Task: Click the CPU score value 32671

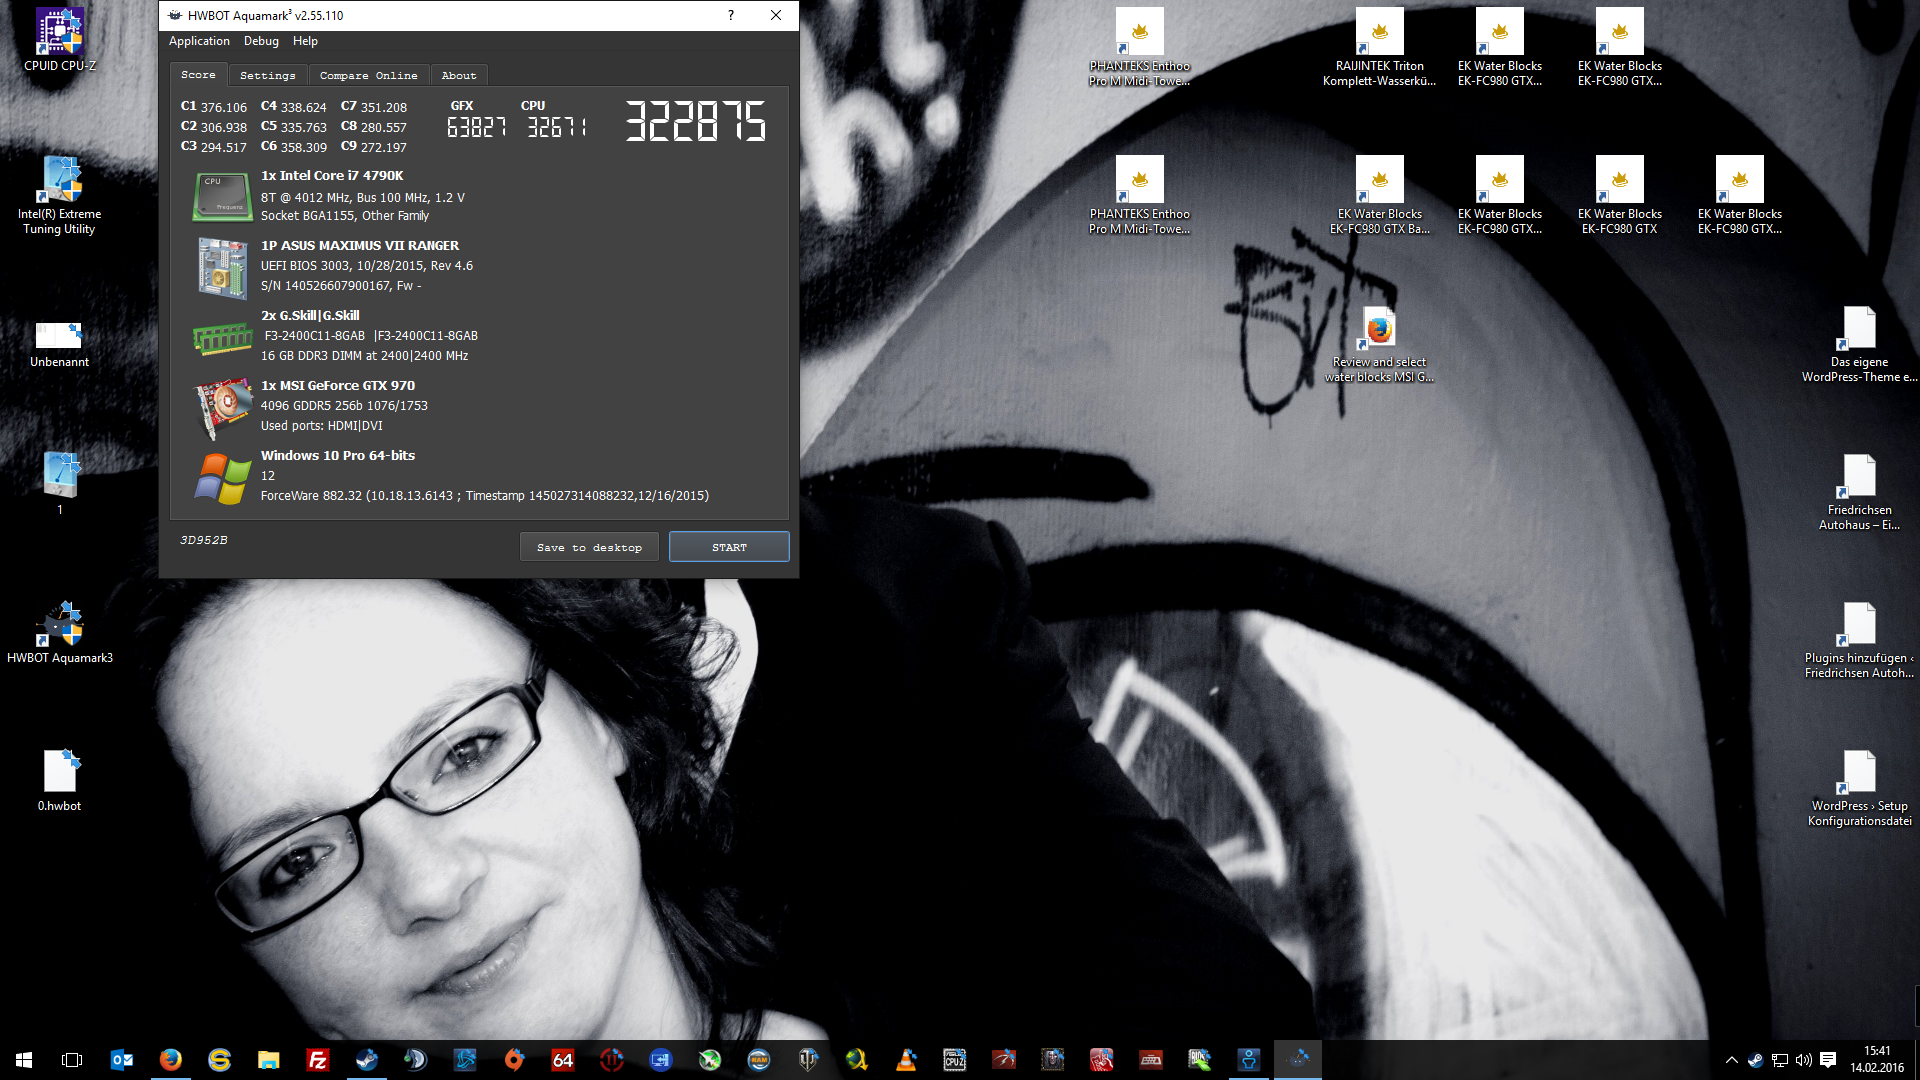Action: (x=556, y=127)
